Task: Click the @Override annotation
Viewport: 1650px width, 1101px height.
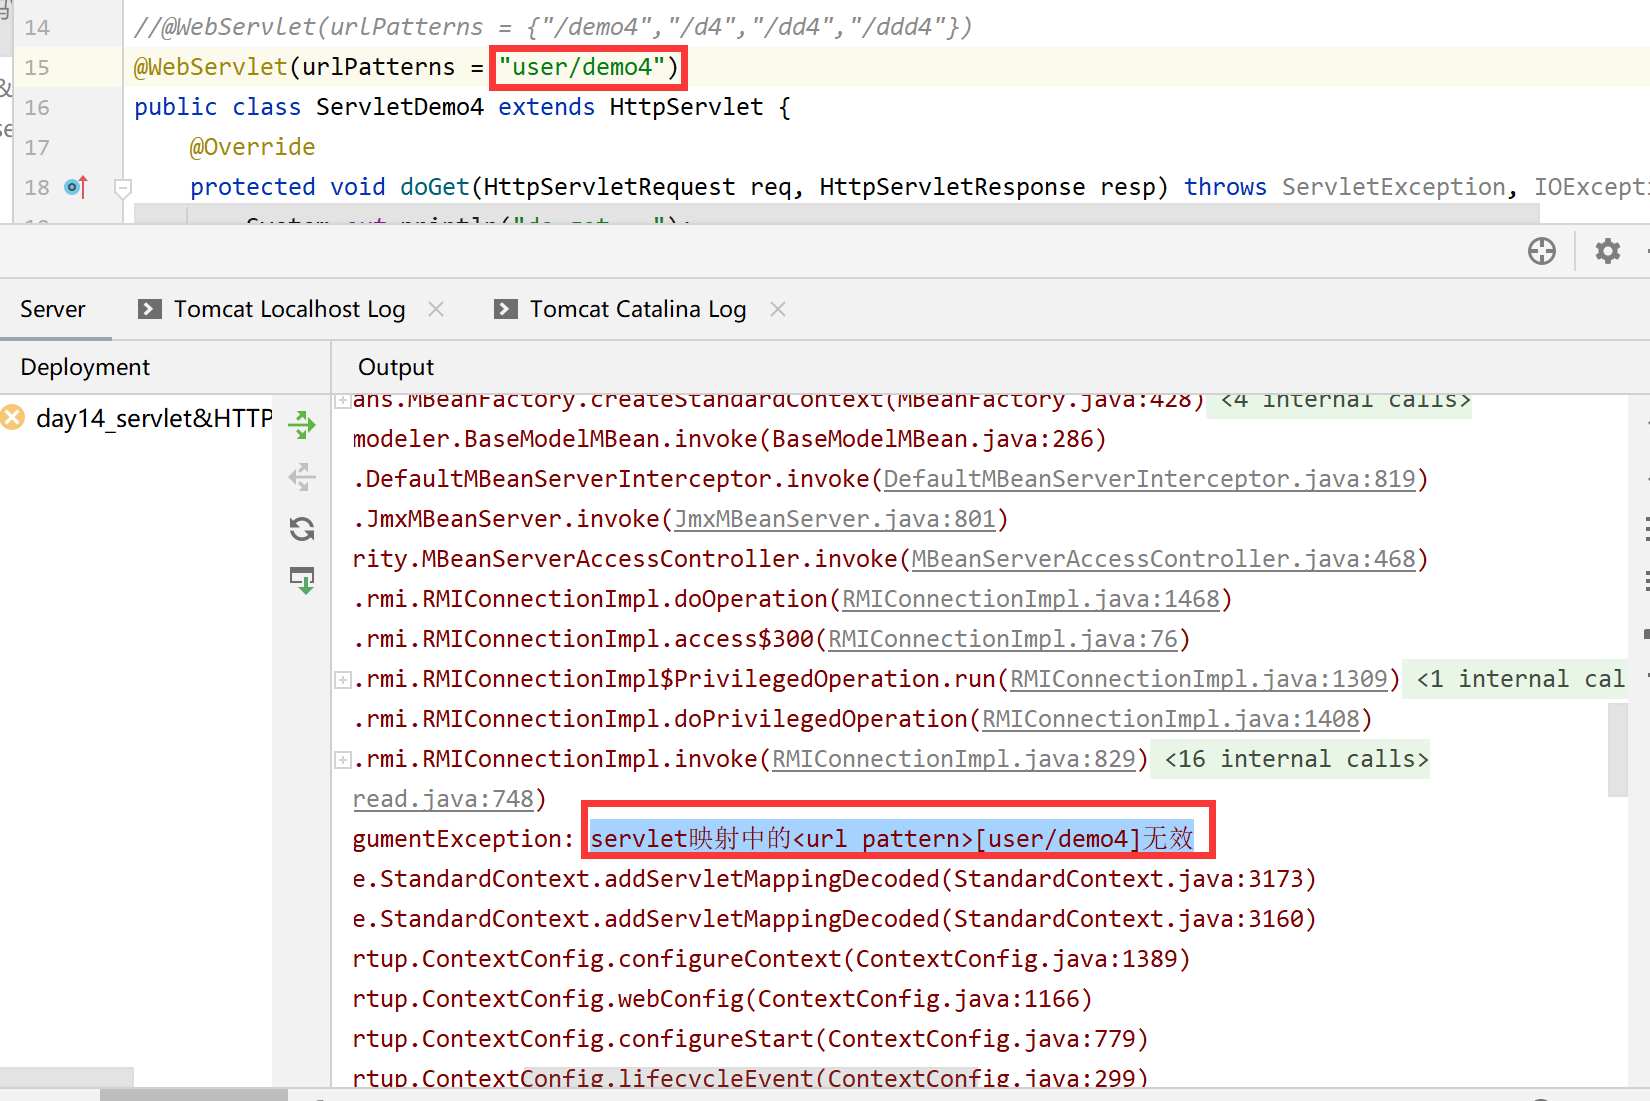Action: point(253,147)
